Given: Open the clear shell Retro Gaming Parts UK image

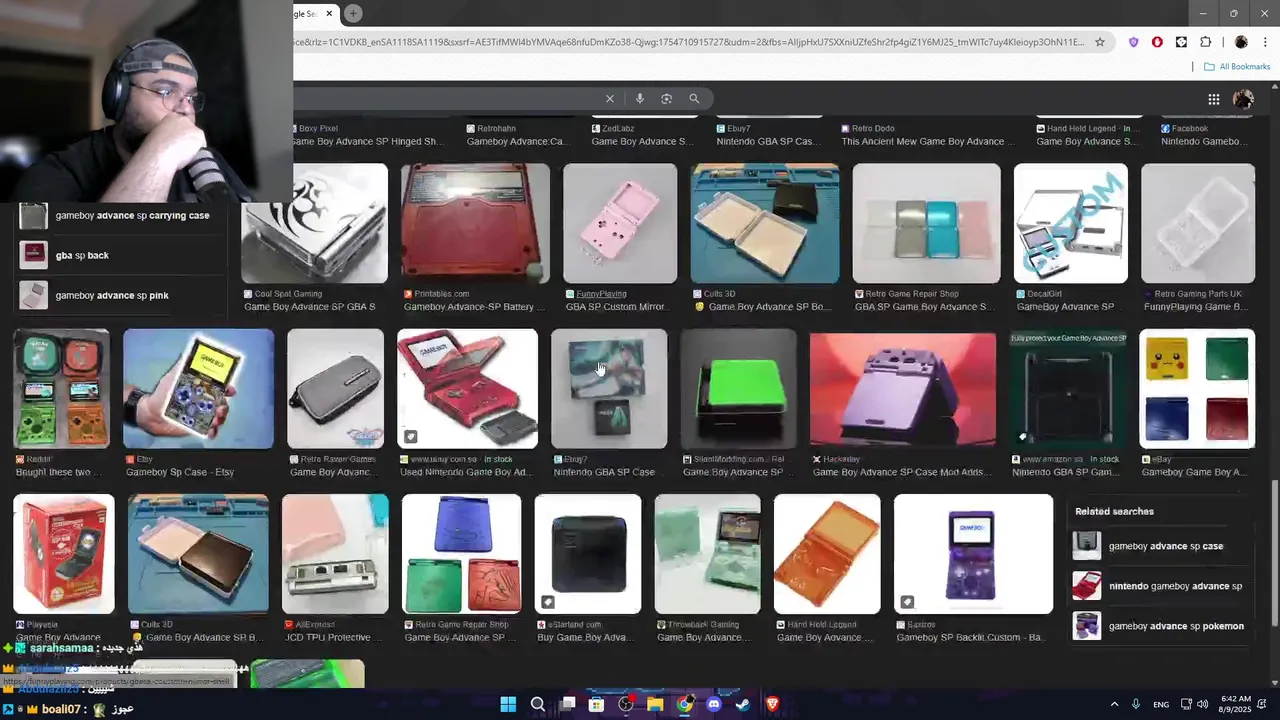Looking at the screenshot, I should [1198, 224].
